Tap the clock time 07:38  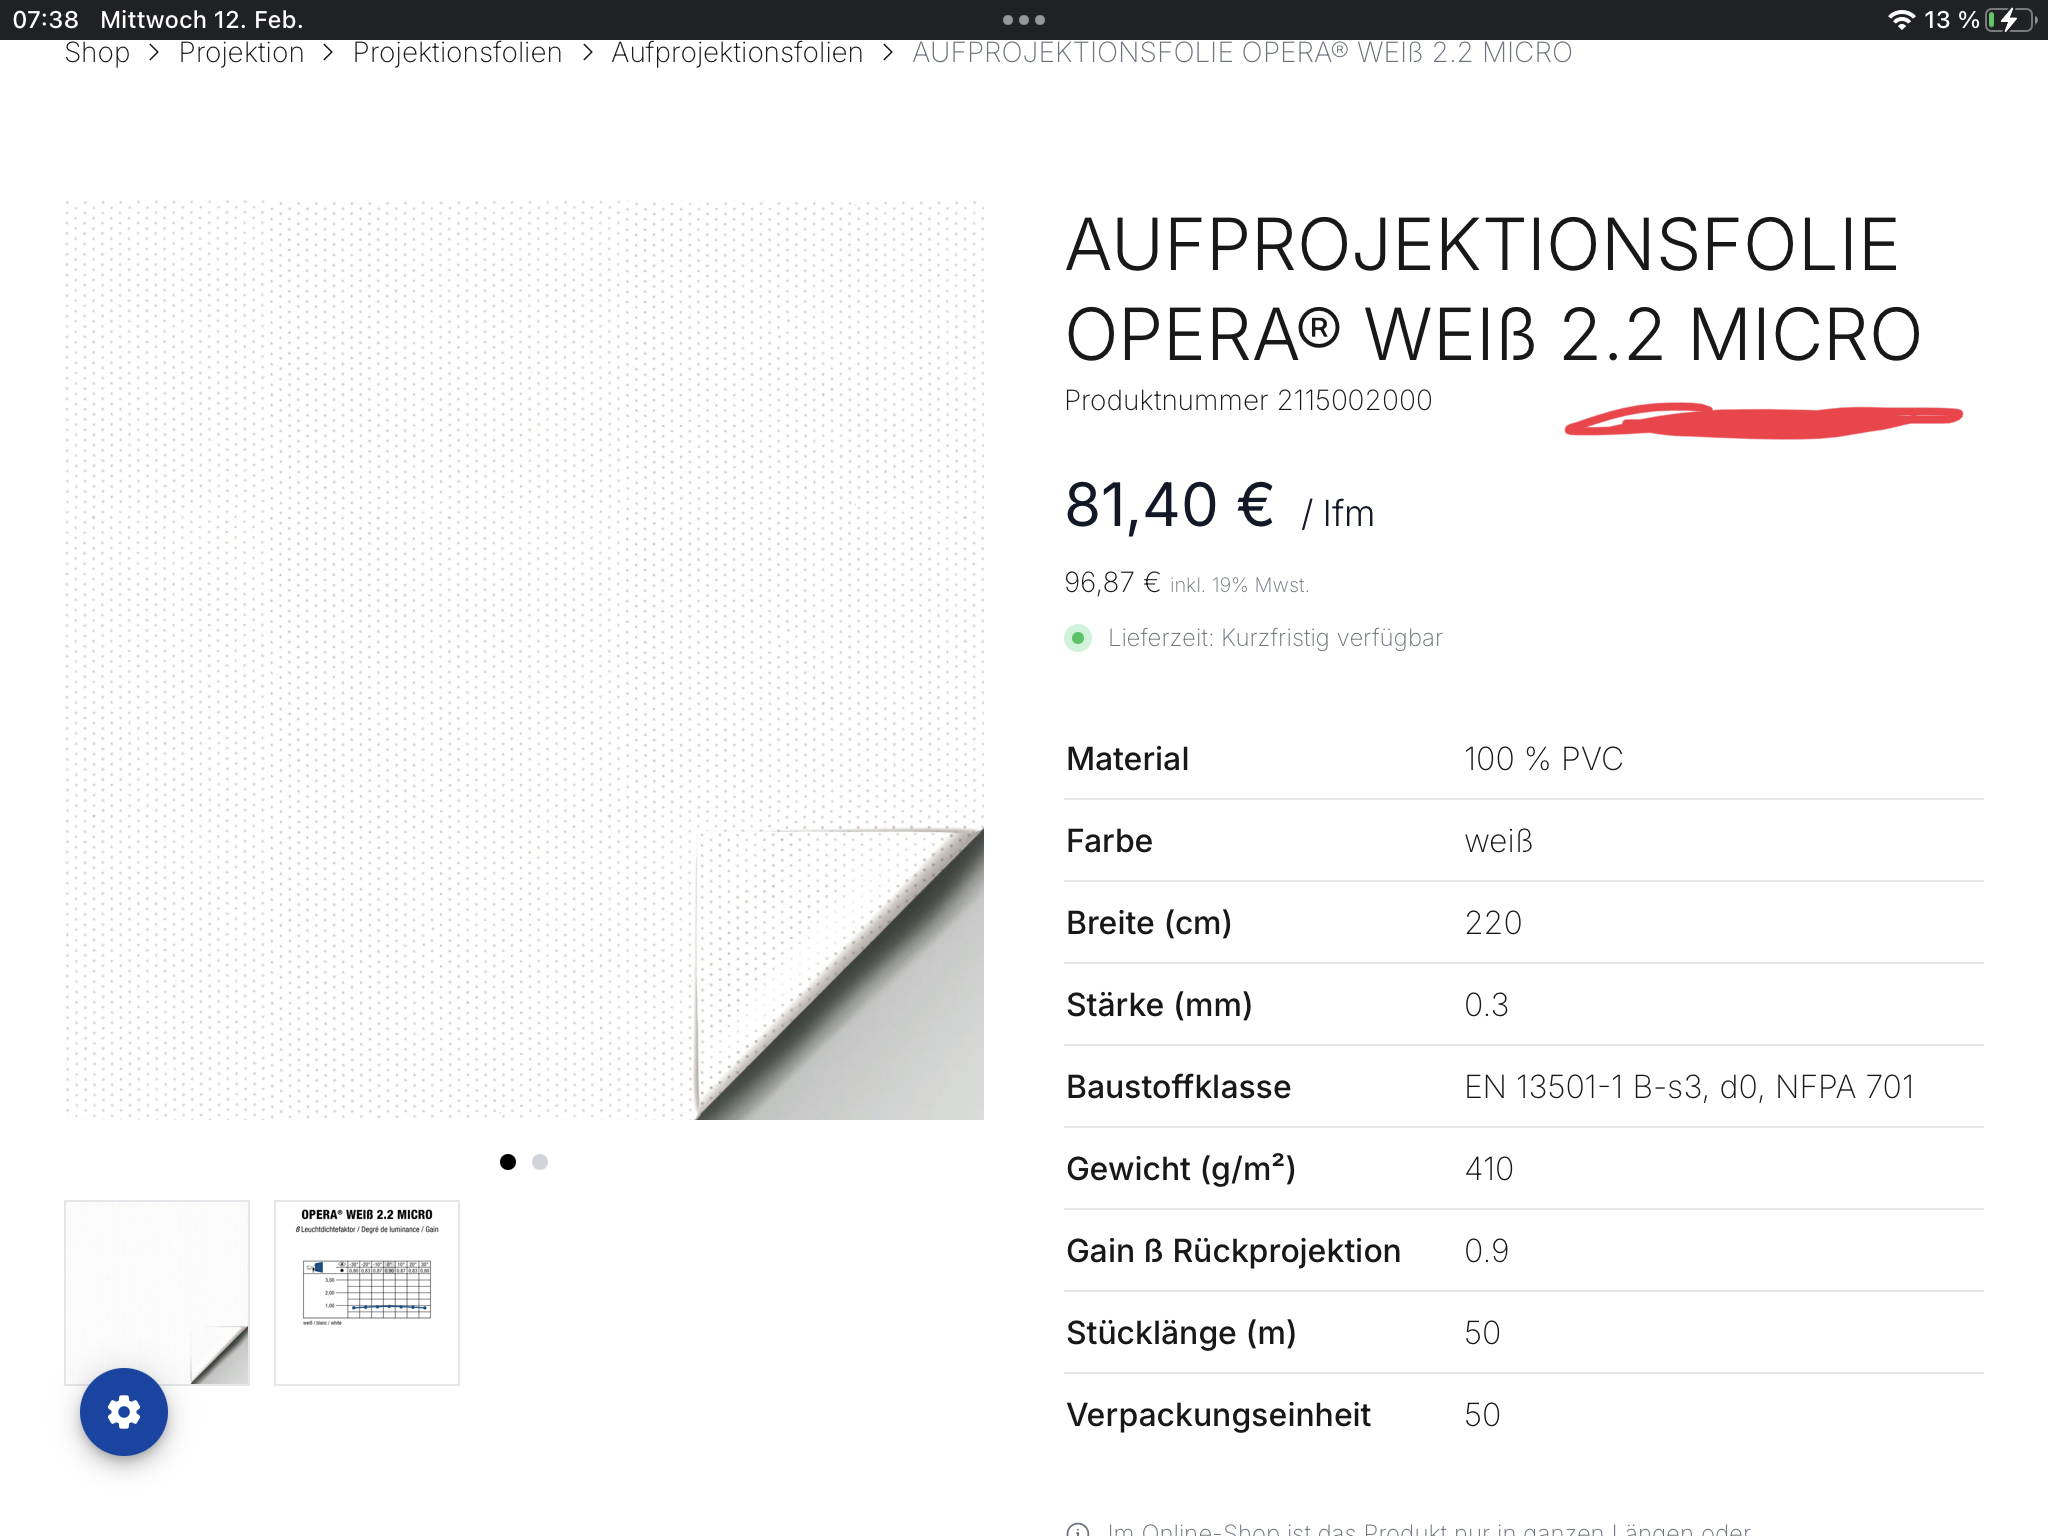[x=45, y=20]
